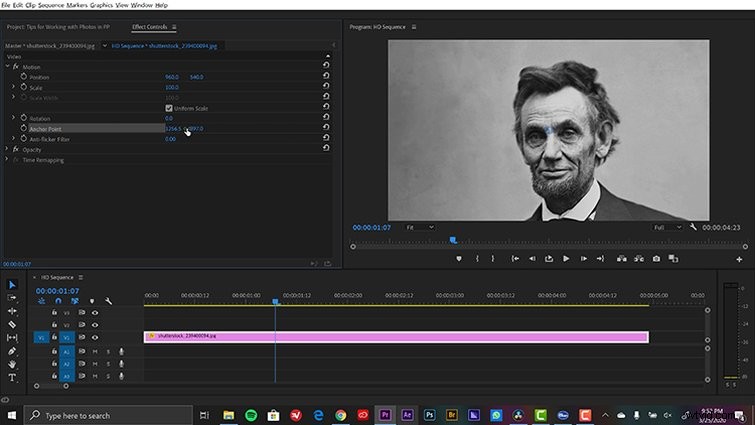Expand the Rotation property
This screenshot has width=755, height=425.
point(13,118)
